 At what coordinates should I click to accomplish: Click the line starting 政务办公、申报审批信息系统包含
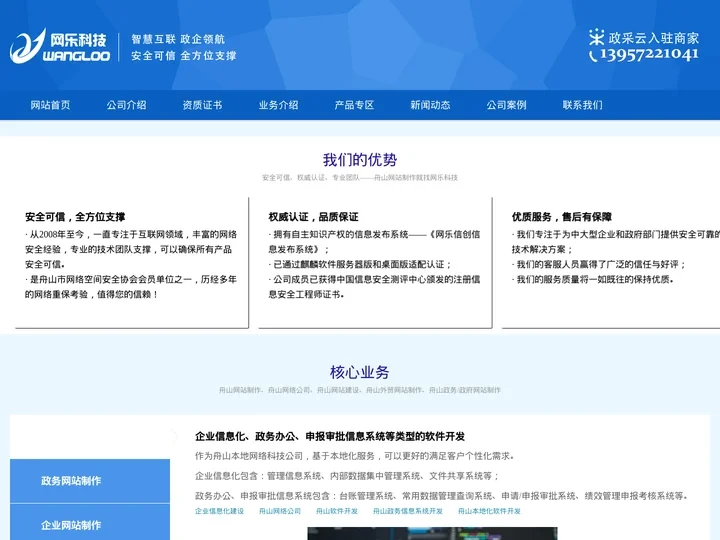point(442,496)
